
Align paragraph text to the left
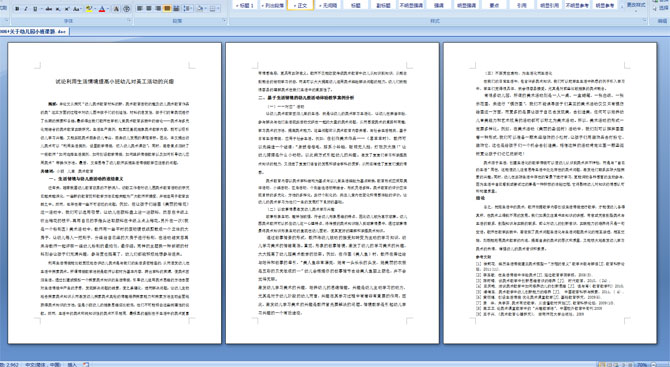[140, 8]
